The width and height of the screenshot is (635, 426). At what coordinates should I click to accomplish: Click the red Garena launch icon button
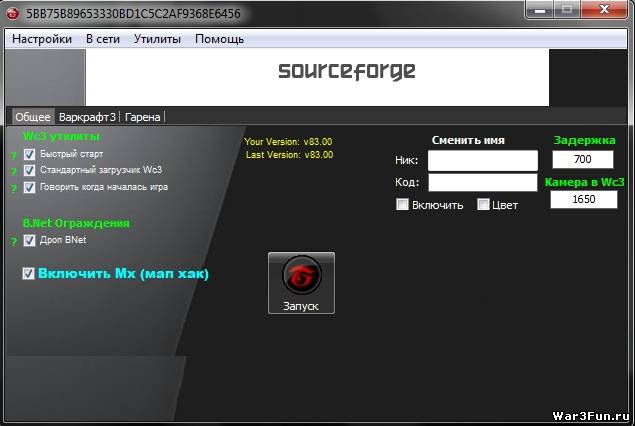(301, 283)
